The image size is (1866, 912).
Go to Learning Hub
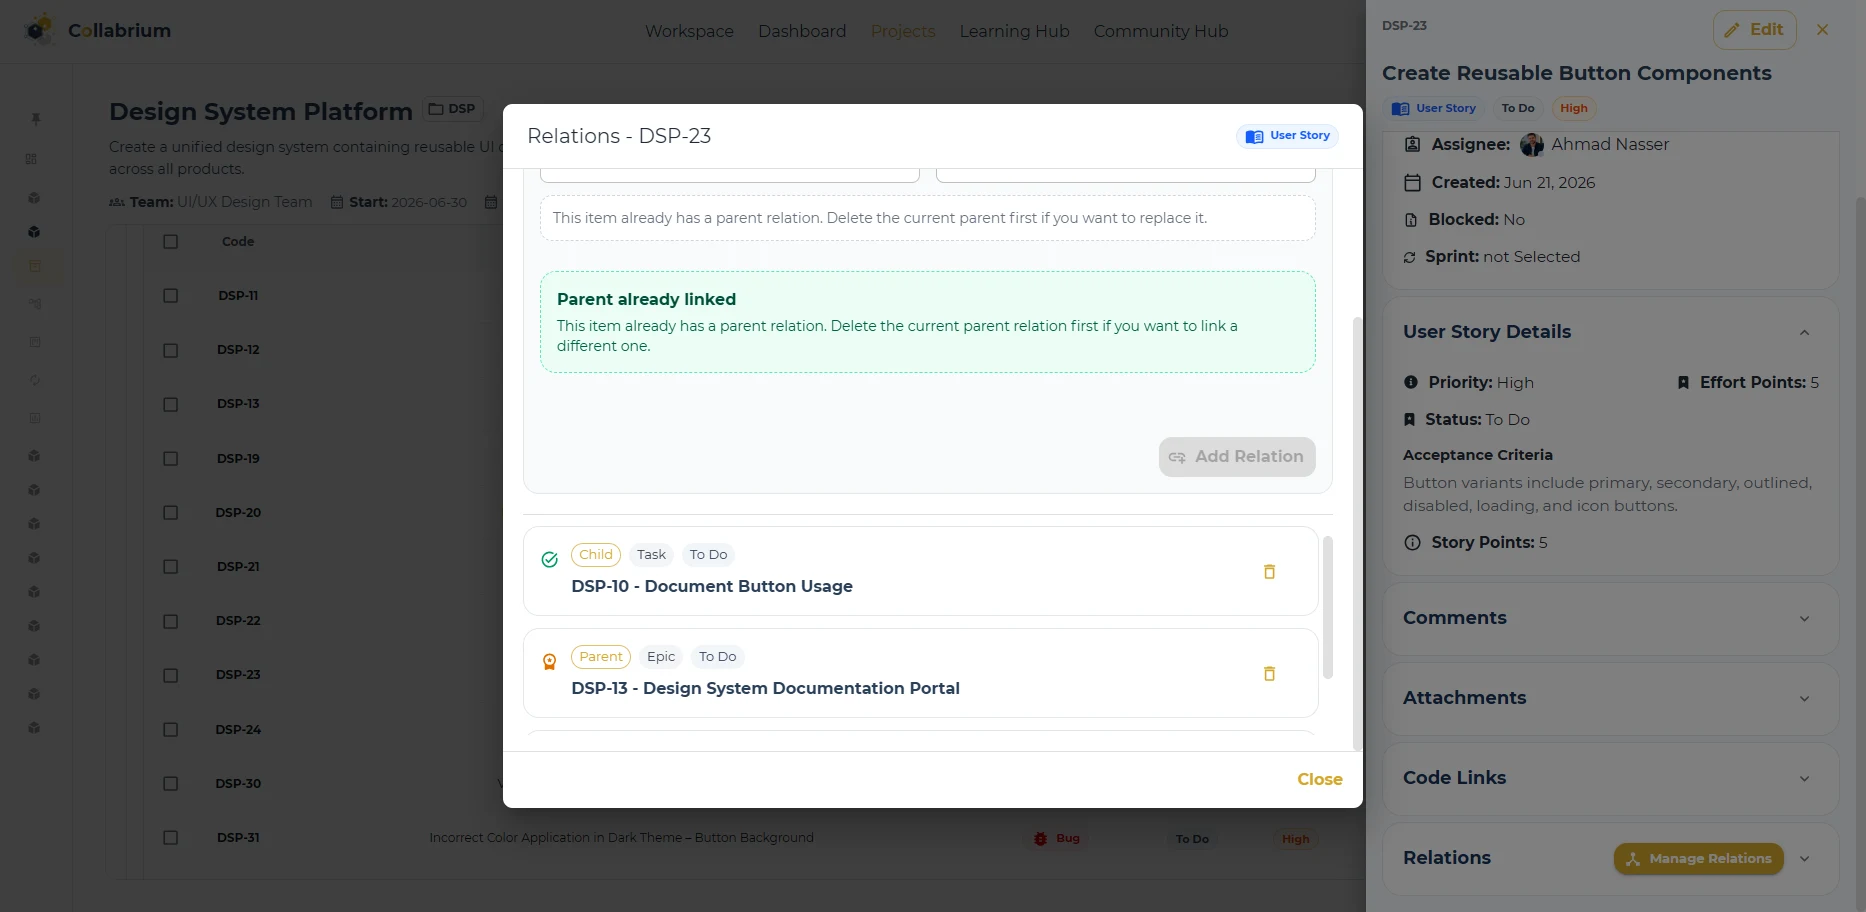point(1014,31)
